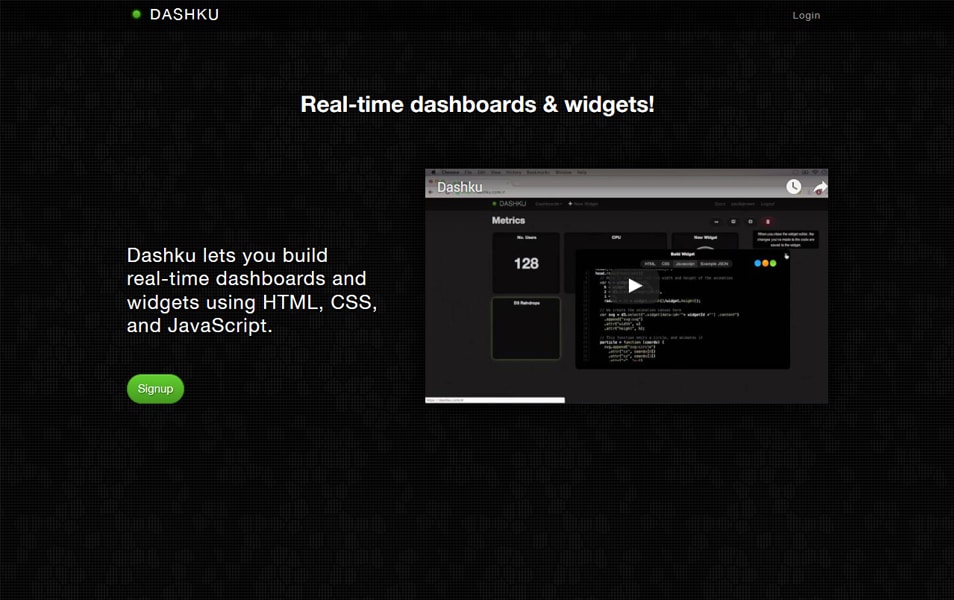Open the Dashku video title link
Image resolution: width=954 pixels, height=600 pixels.
tap(460, 187)
